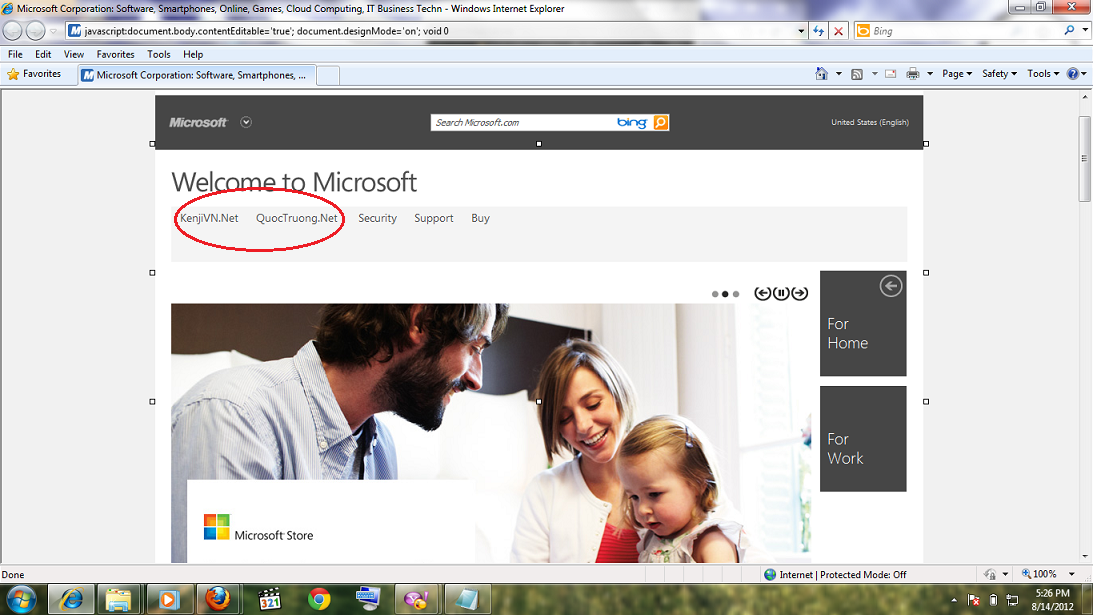Viewport: 1093px width, 615px height.
Task: Click the Back navigation button
Action: coord(13,31)
